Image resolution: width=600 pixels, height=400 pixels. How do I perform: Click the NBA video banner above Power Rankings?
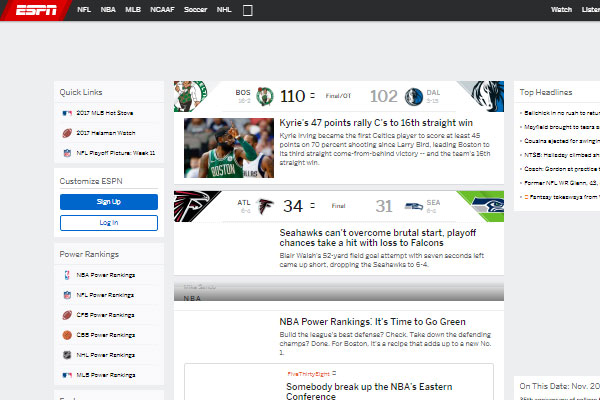339,292
